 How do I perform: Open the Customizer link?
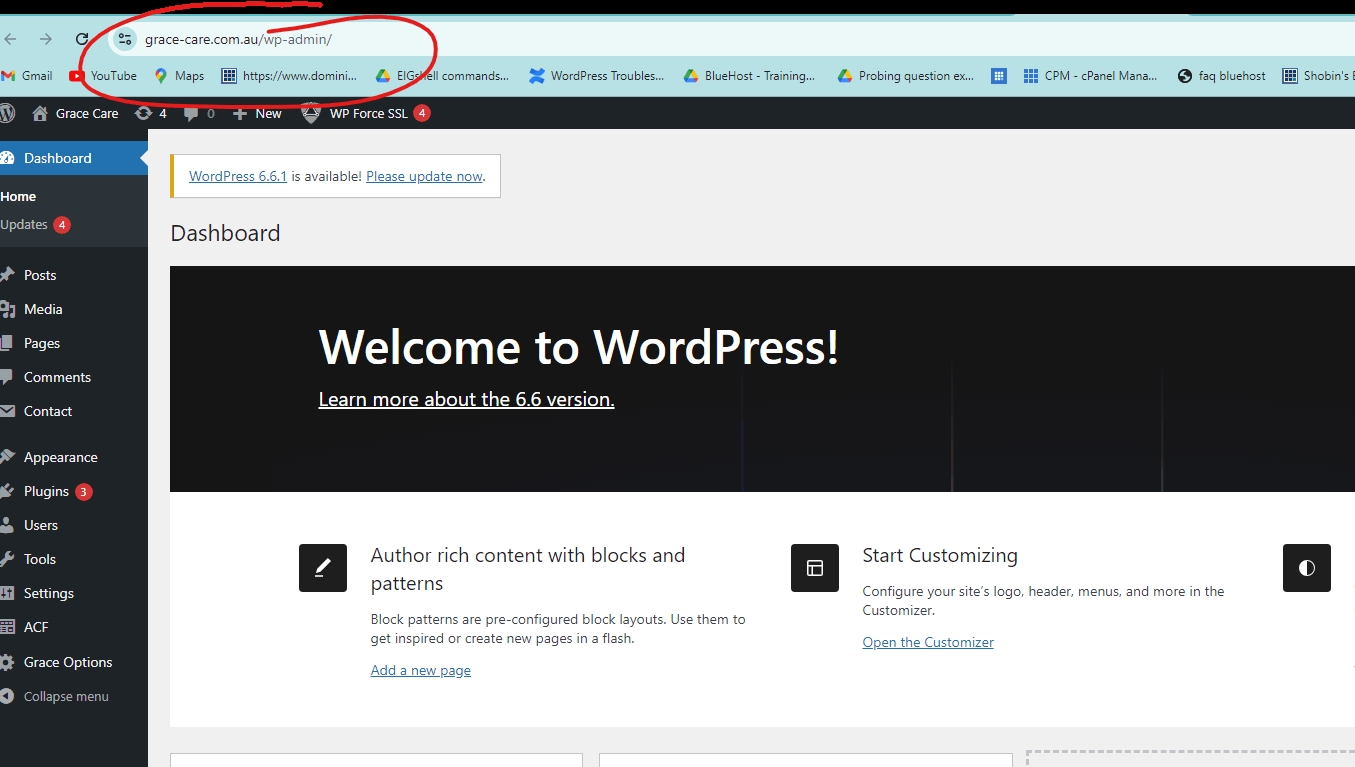pyautogui.click(x=928, y=642)
